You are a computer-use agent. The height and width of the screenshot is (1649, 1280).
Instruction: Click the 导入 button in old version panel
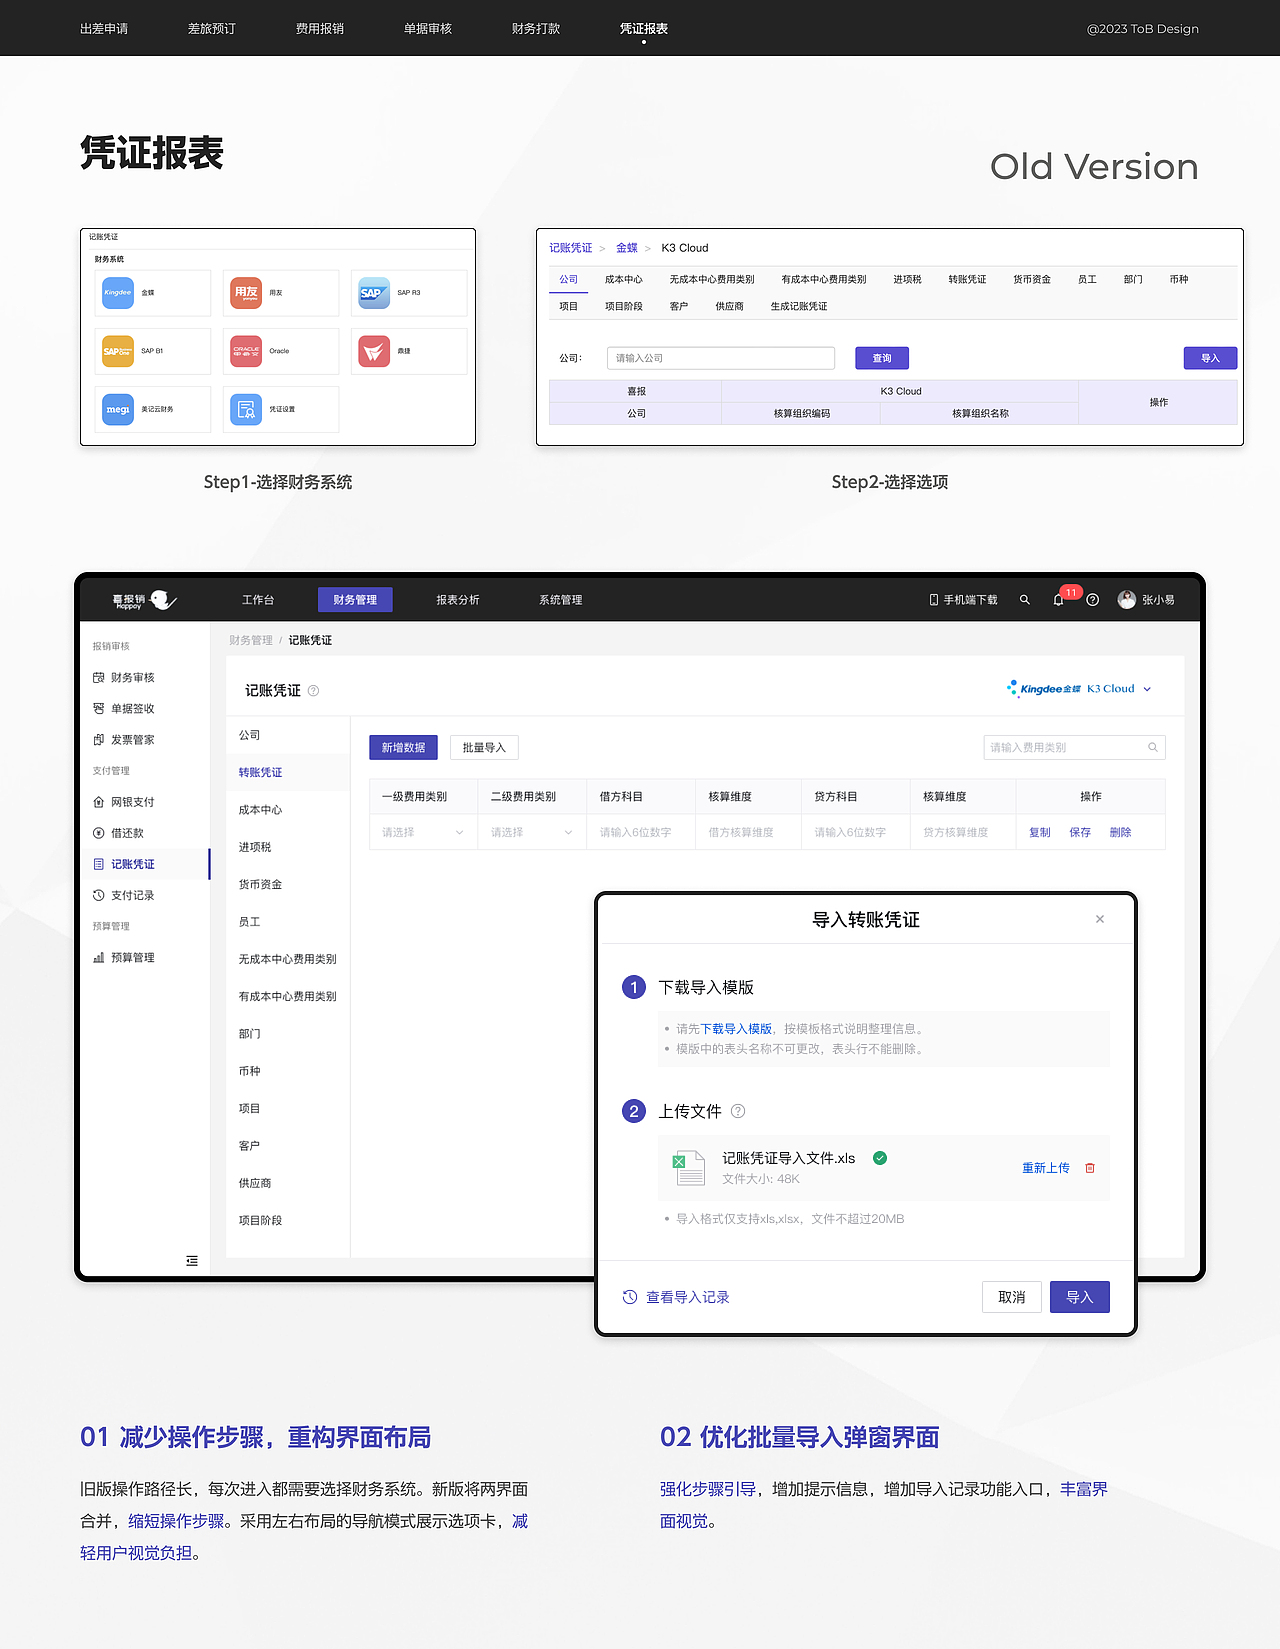(1210, 358)
